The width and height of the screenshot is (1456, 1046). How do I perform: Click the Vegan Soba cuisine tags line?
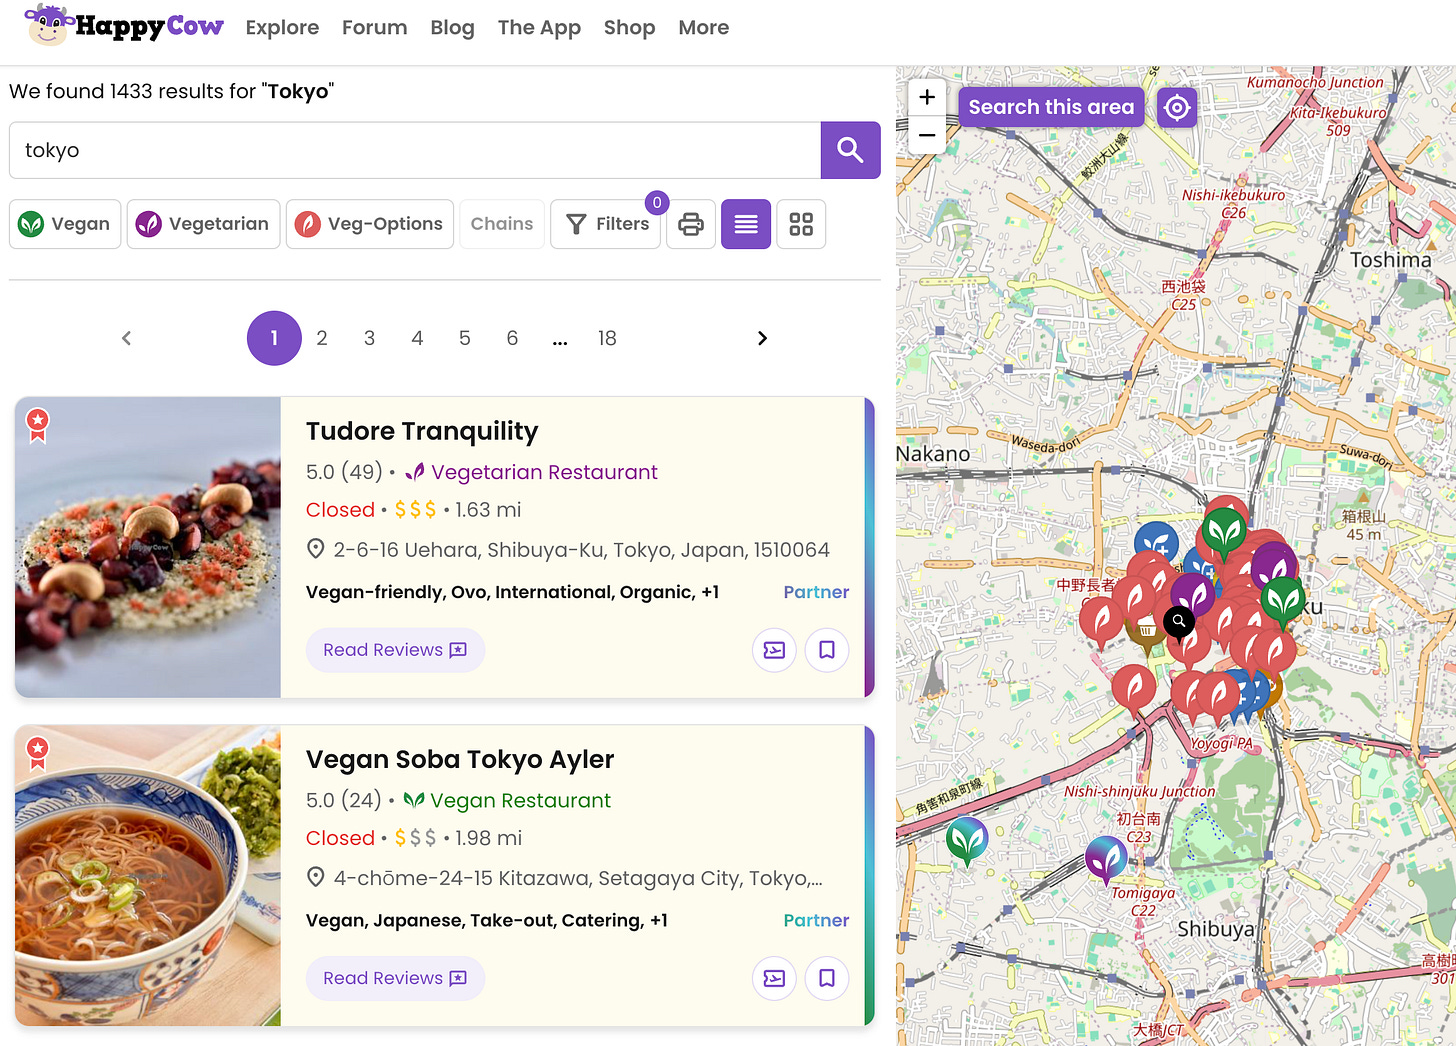pos(487,920)
